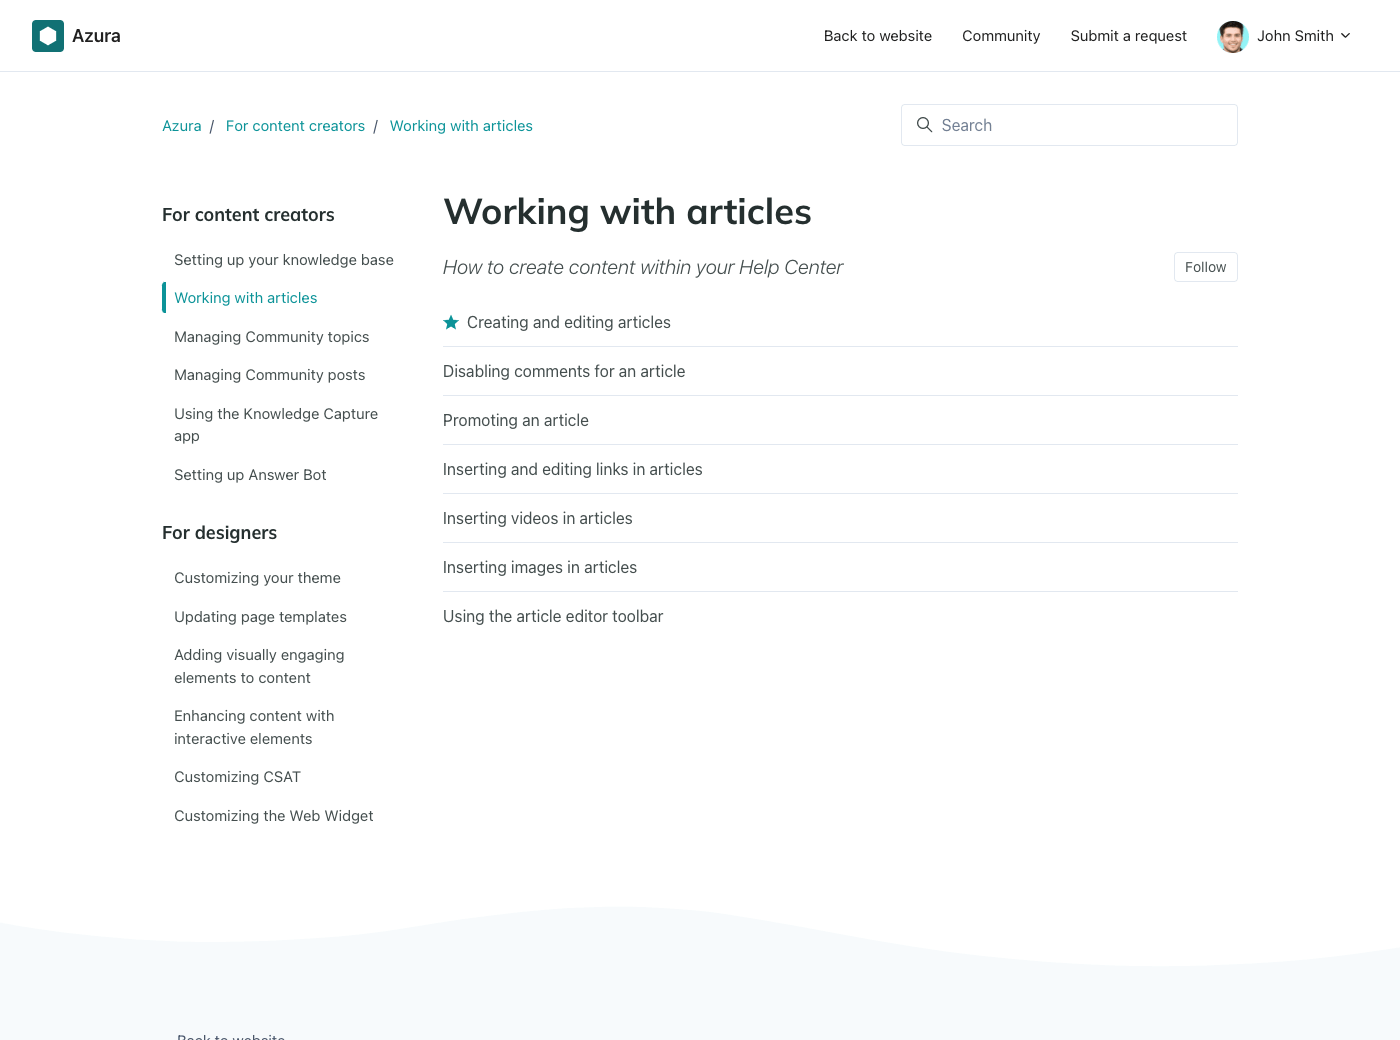
Task: Open Submit a request link
Action: [x=1128, y=36]
